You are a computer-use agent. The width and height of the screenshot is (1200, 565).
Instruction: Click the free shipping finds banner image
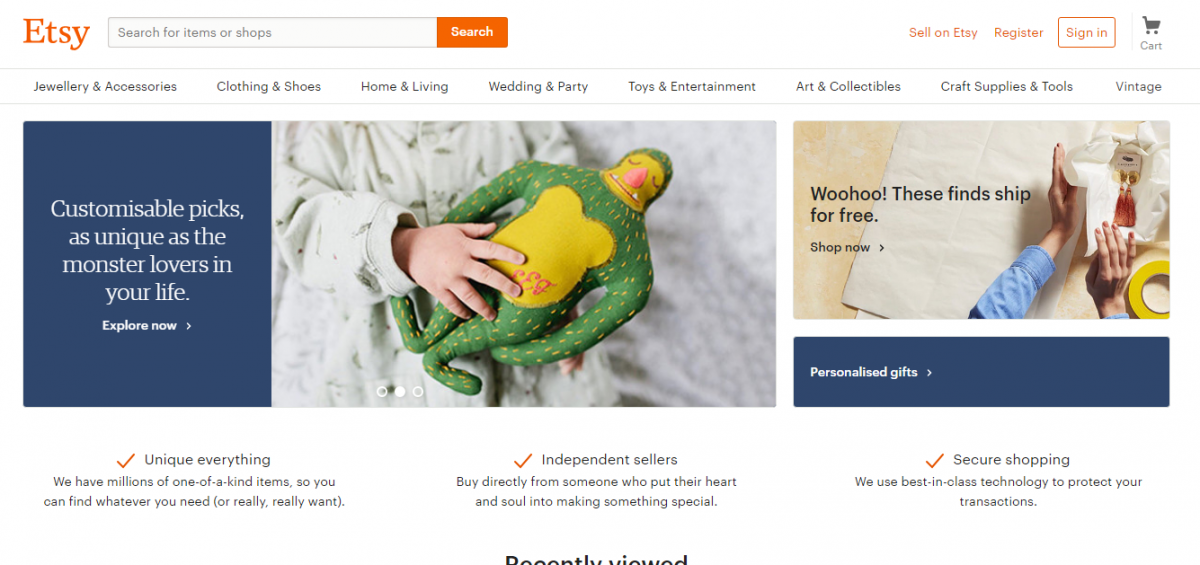click(x=981, y=220)
